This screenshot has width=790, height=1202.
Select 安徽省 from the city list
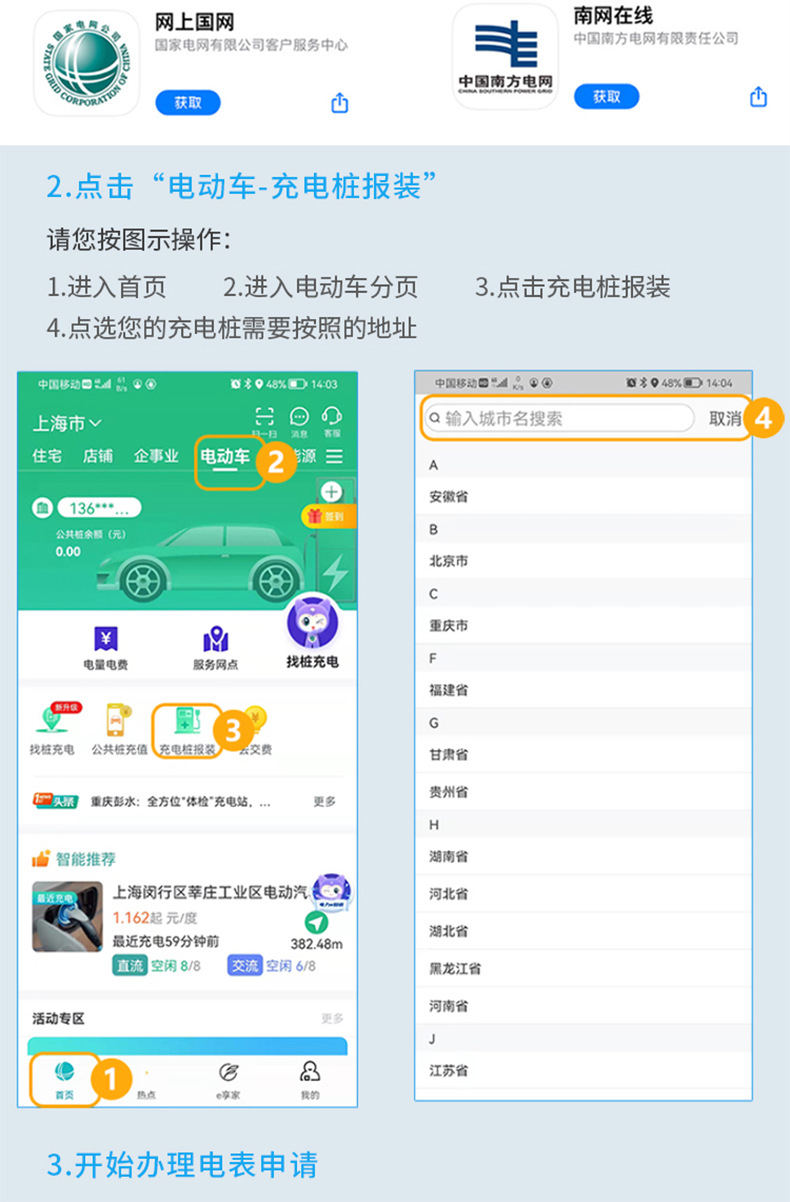pos(583,497)
